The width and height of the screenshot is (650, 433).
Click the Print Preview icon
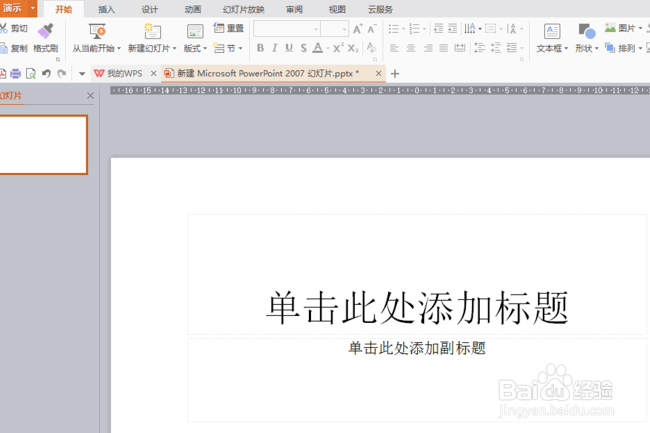coord(31,74)
